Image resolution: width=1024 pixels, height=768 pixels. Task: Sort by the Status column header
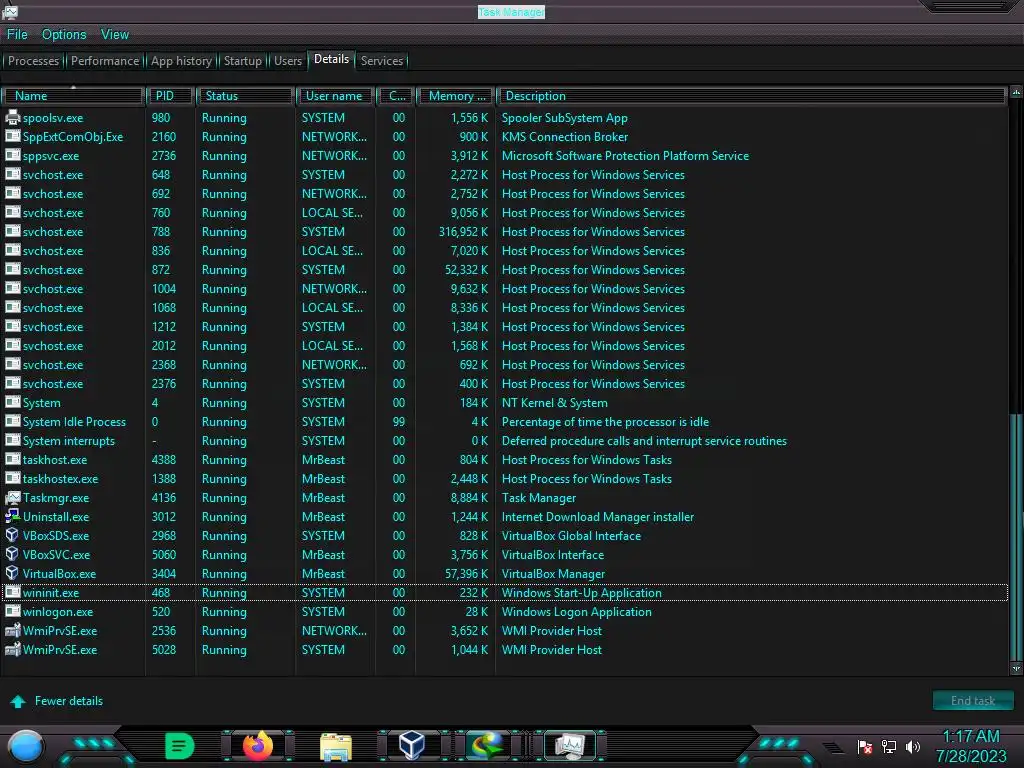click(x=245, y=96)
